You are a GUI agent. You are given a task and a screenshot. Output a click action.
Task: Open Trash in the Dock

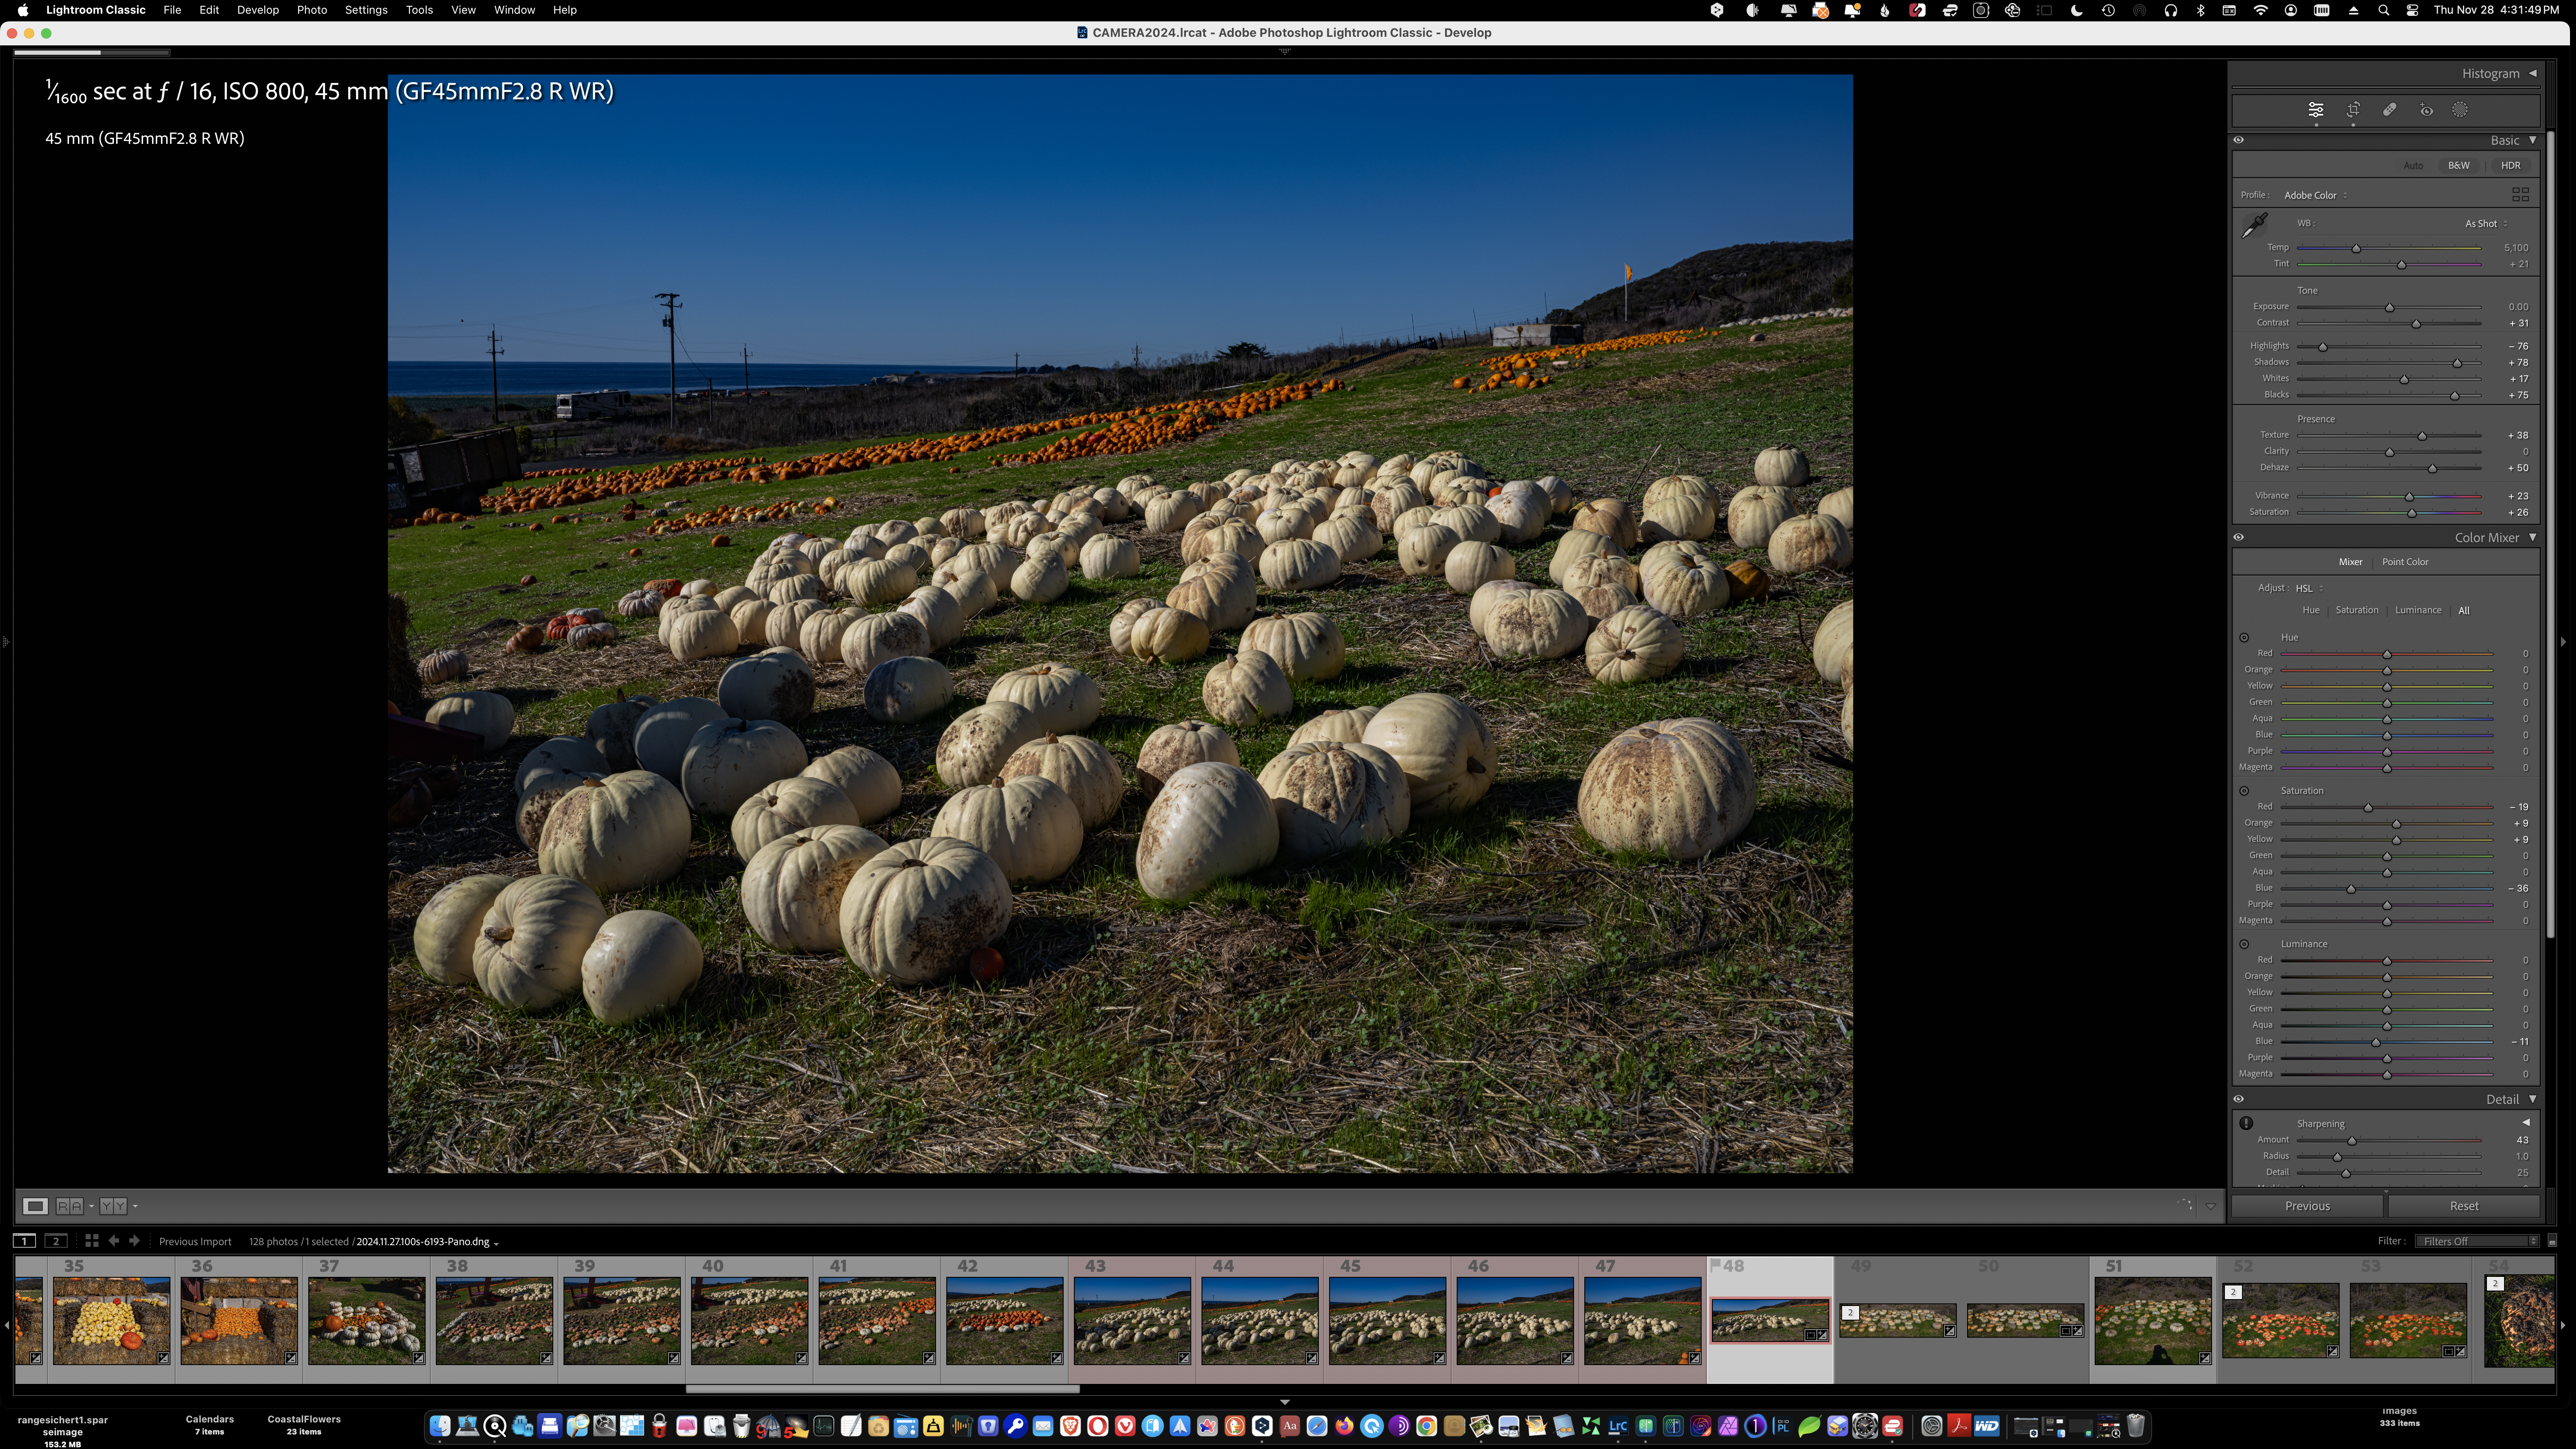(2135, 1426)
